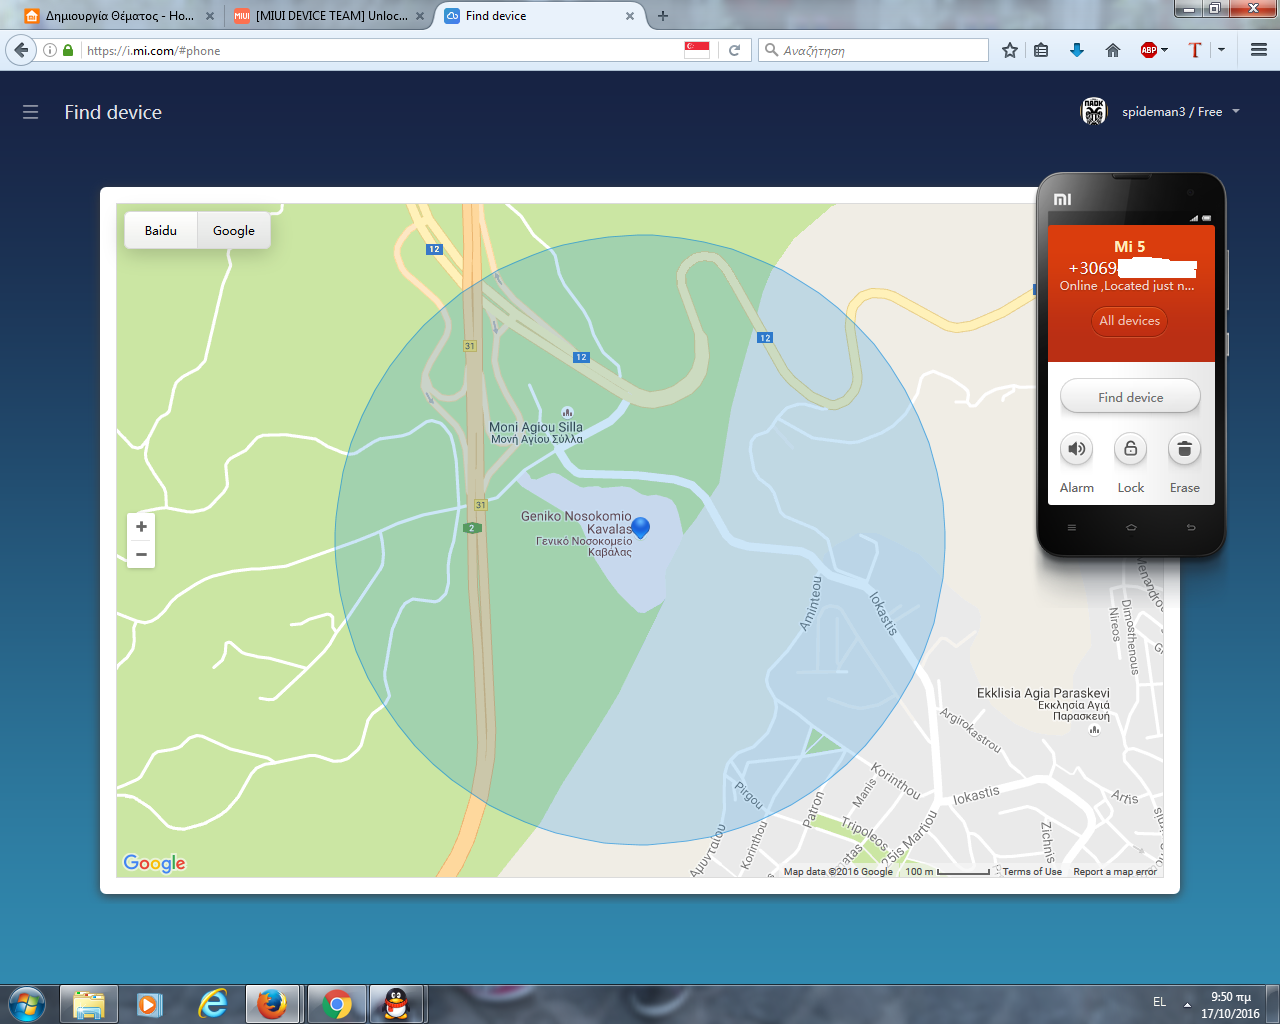Click the red T toolbar extension icon
Viewport: 1280px width, 1024px height.
pos(1194,50)
